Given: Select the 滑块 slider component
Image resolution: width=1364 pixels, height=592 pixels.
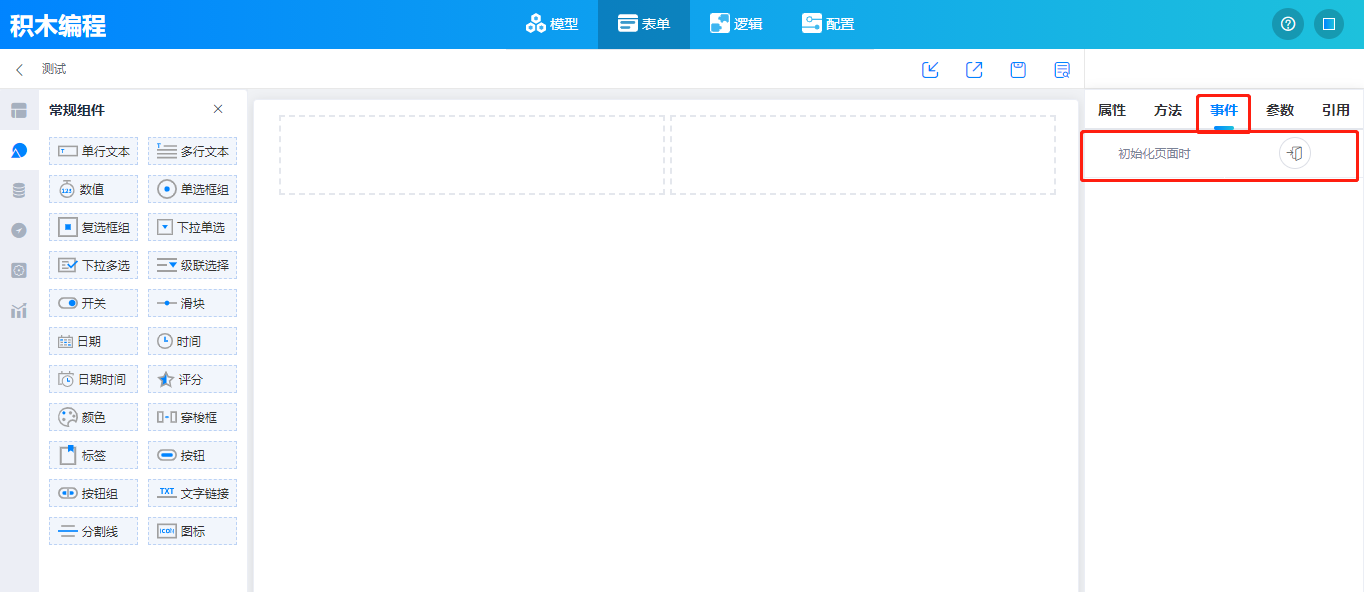Looking at the screenshot, I should click(x=193, y=303).
